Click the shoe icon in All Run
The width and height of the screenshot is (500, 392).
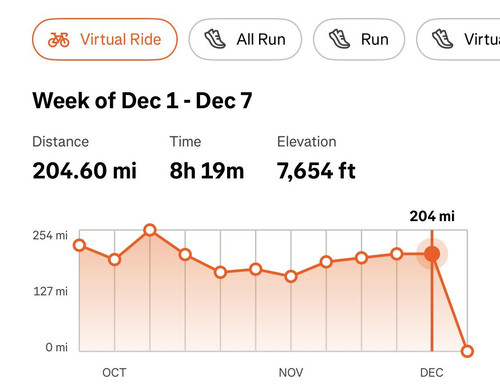[215, 39]
